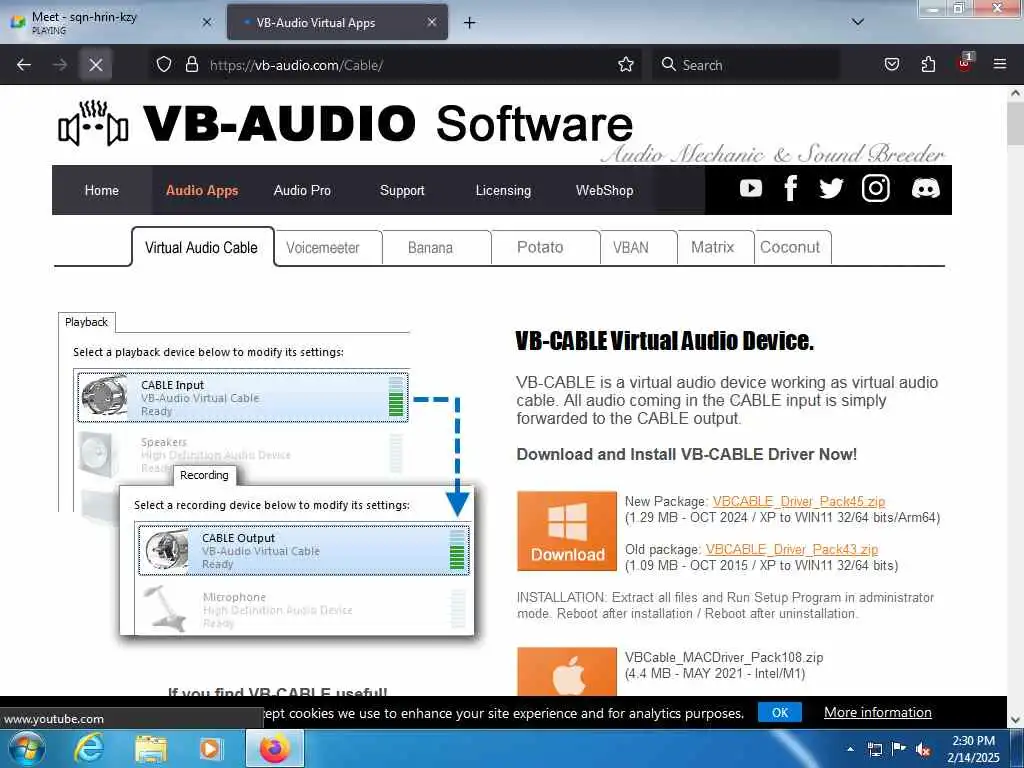Click the orange Windows Download button

(567, 531)
